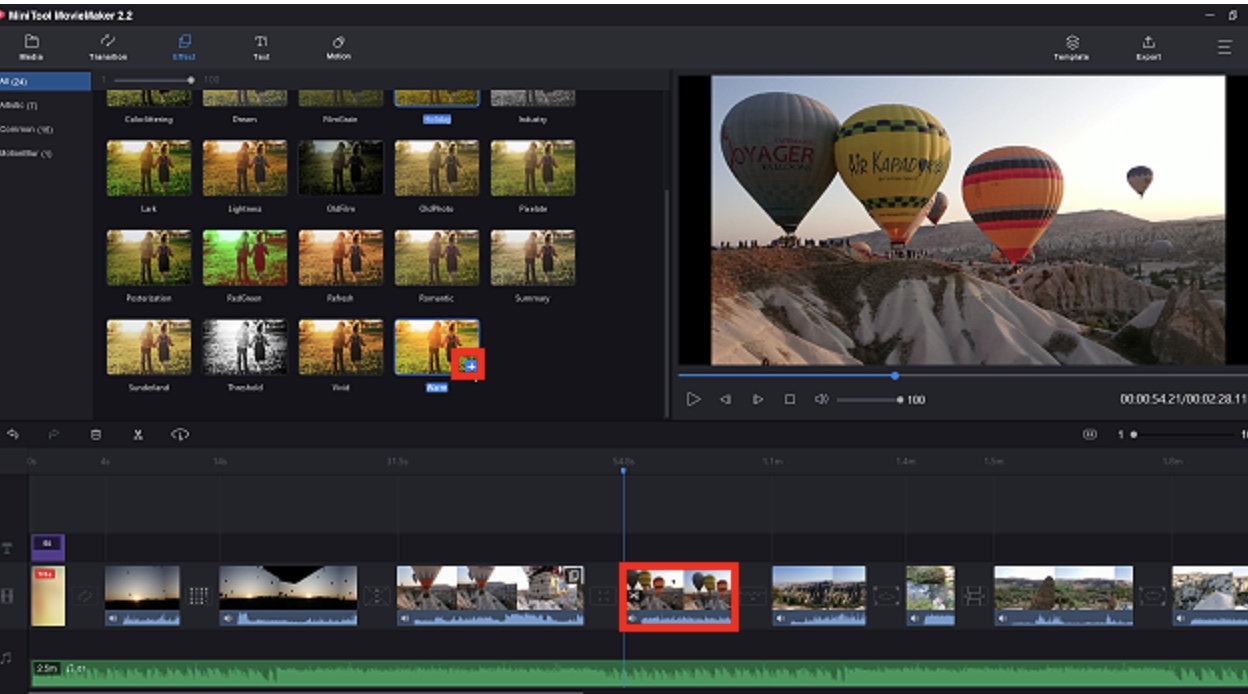Click the Dream effect label

pyautogui.click(x=245, y=119)
